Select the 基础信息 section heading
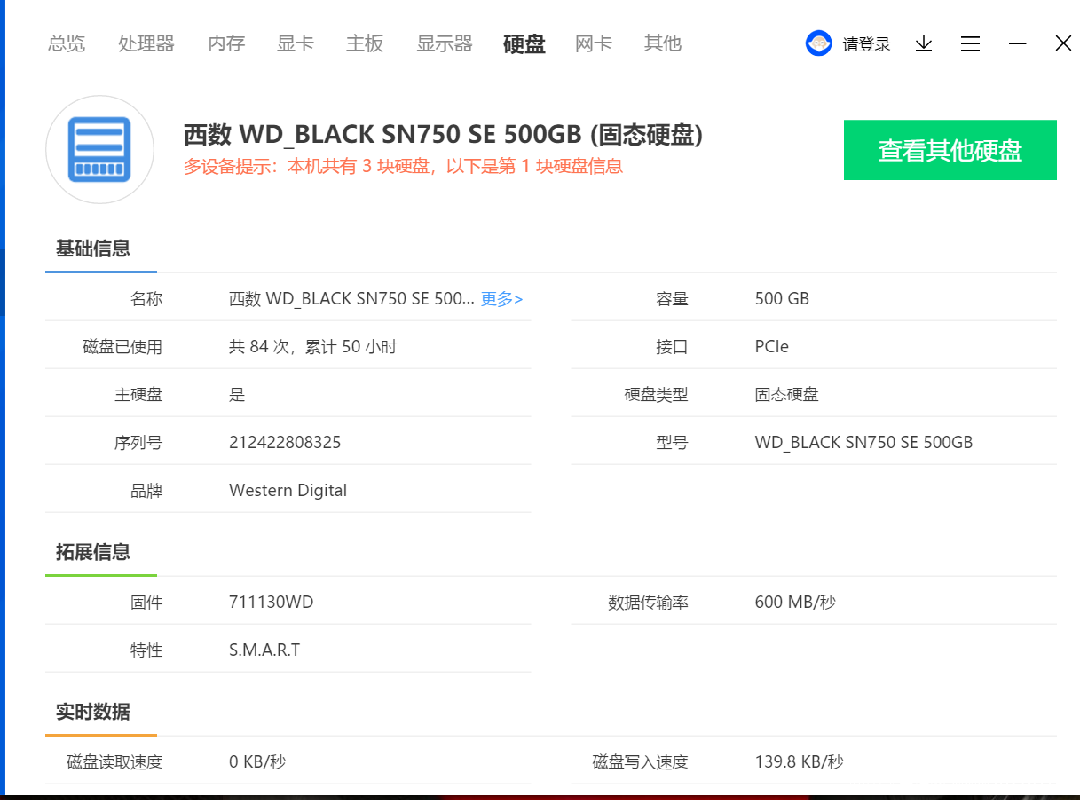The width and height of the screenshot is (1080, 800). [x=93, y=248]
